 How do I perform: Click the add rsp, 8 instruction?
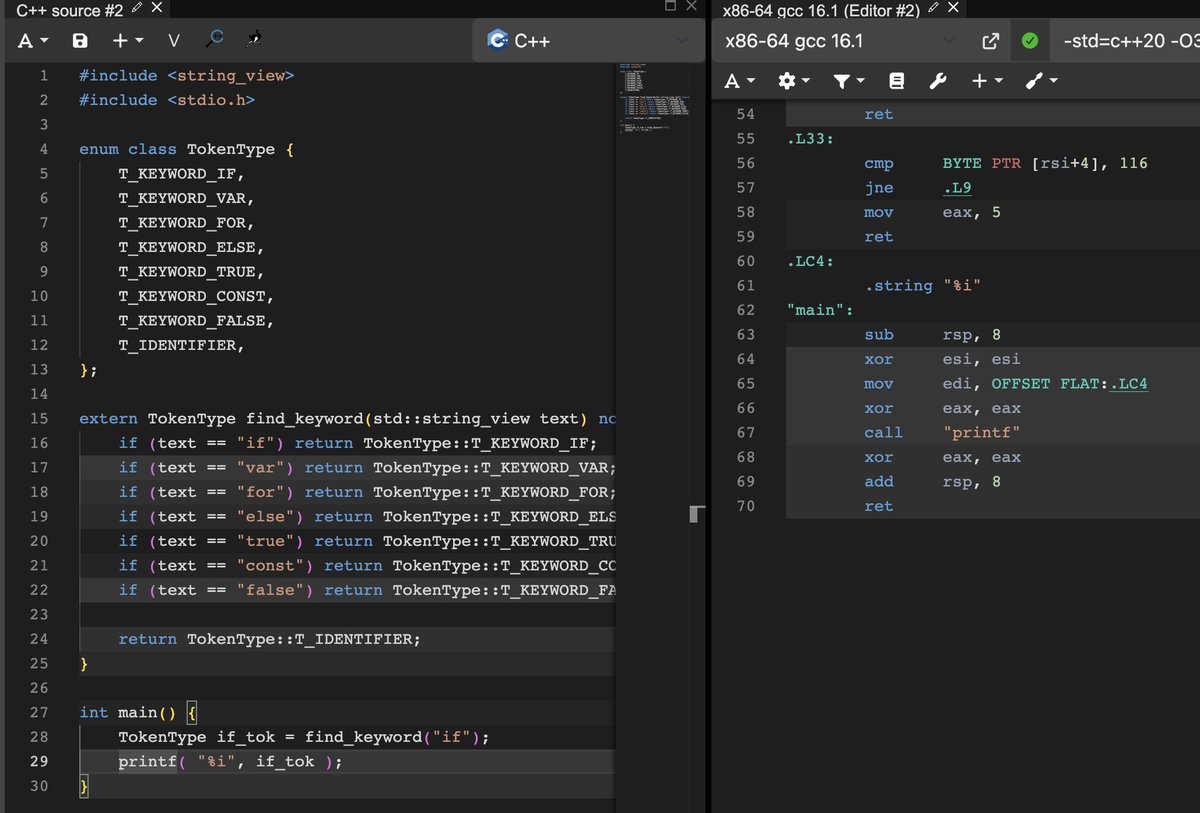[x=933, y=482]
